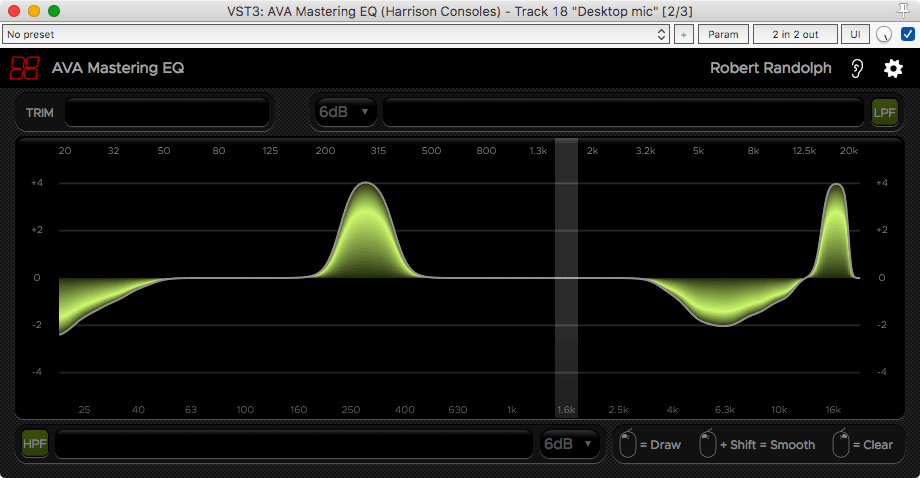Image resolution: width=920 pixels, height=478 pixels.
Task: Click the 1k frequency label
Action: (512, 409)
